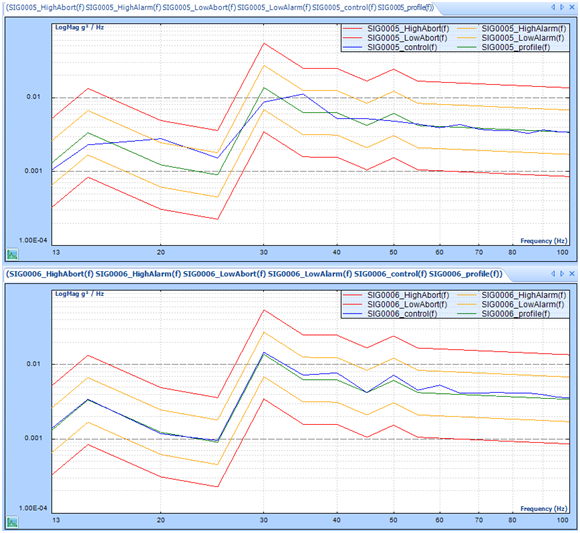Click right tab-scroll arrow of SIG0005 pane

tap(562, 7)
